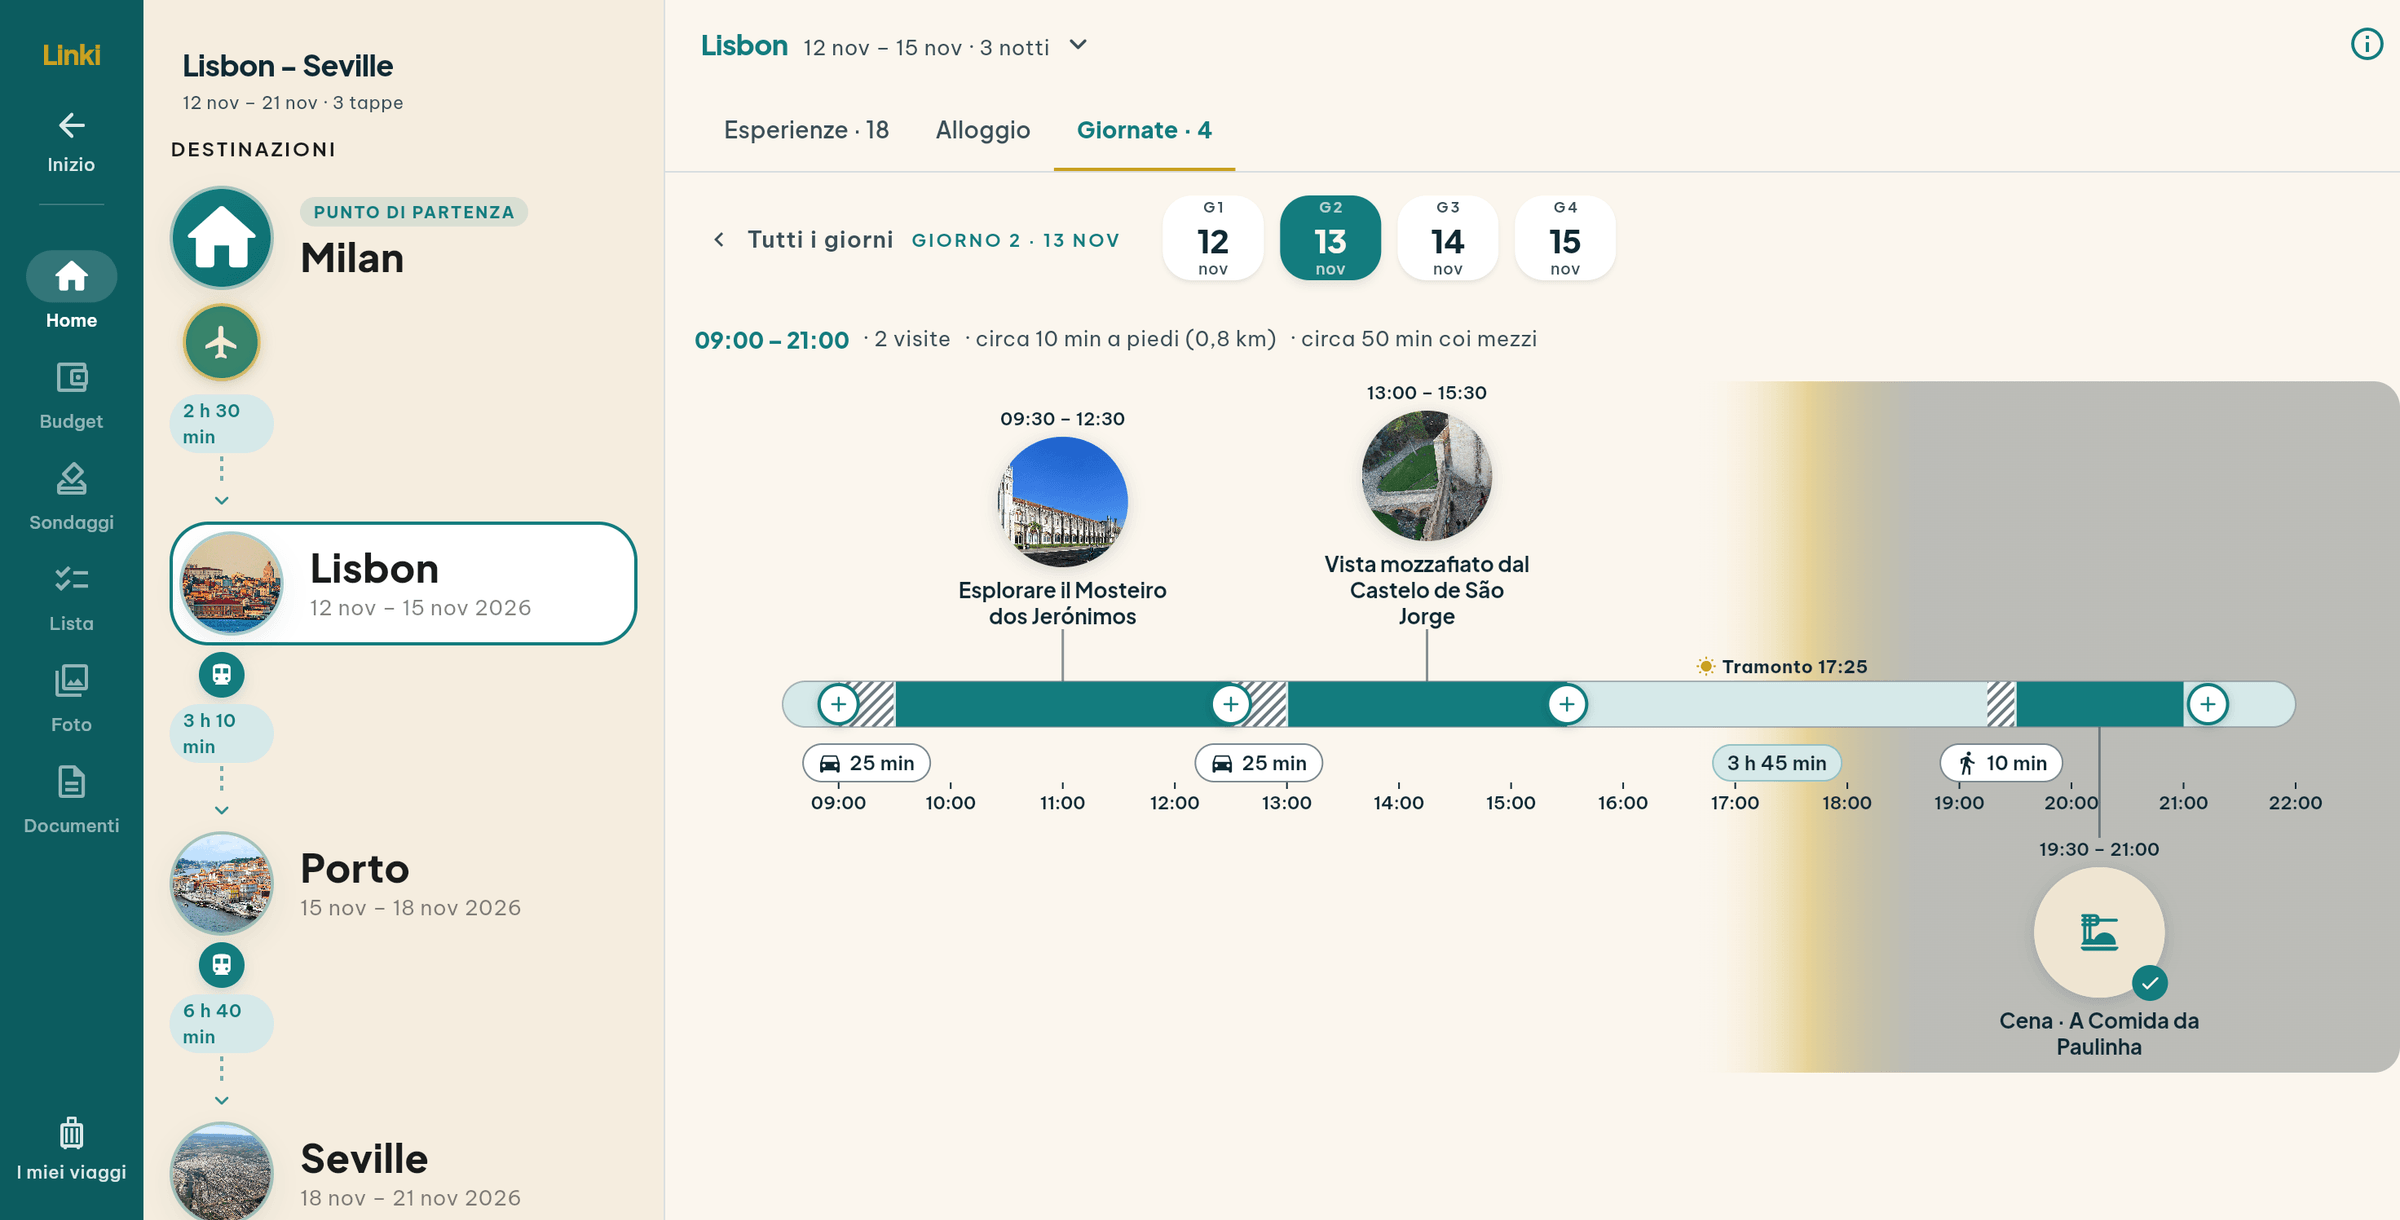Select day G1 12 nov
2400x1220 pixels.
click(x=1212, y=238)
